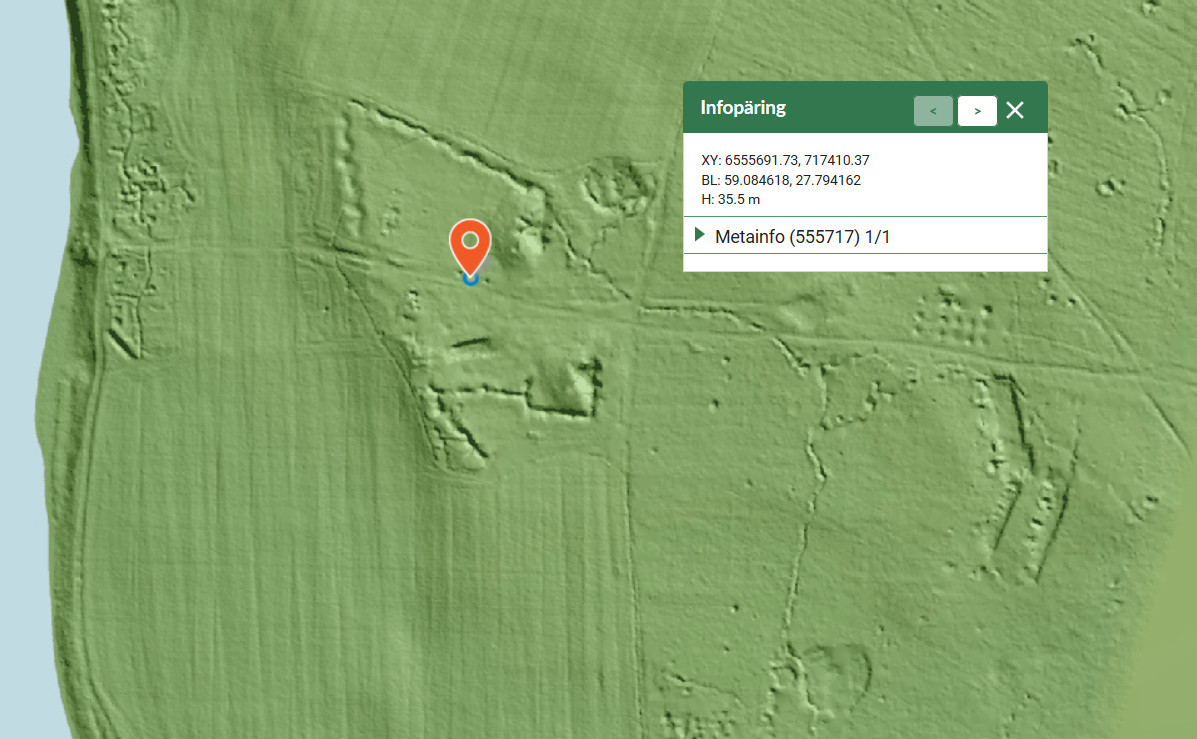Click the blue circle beneath the pin
The width and height of the screenshot is (1197, 739).
point(470,278)
